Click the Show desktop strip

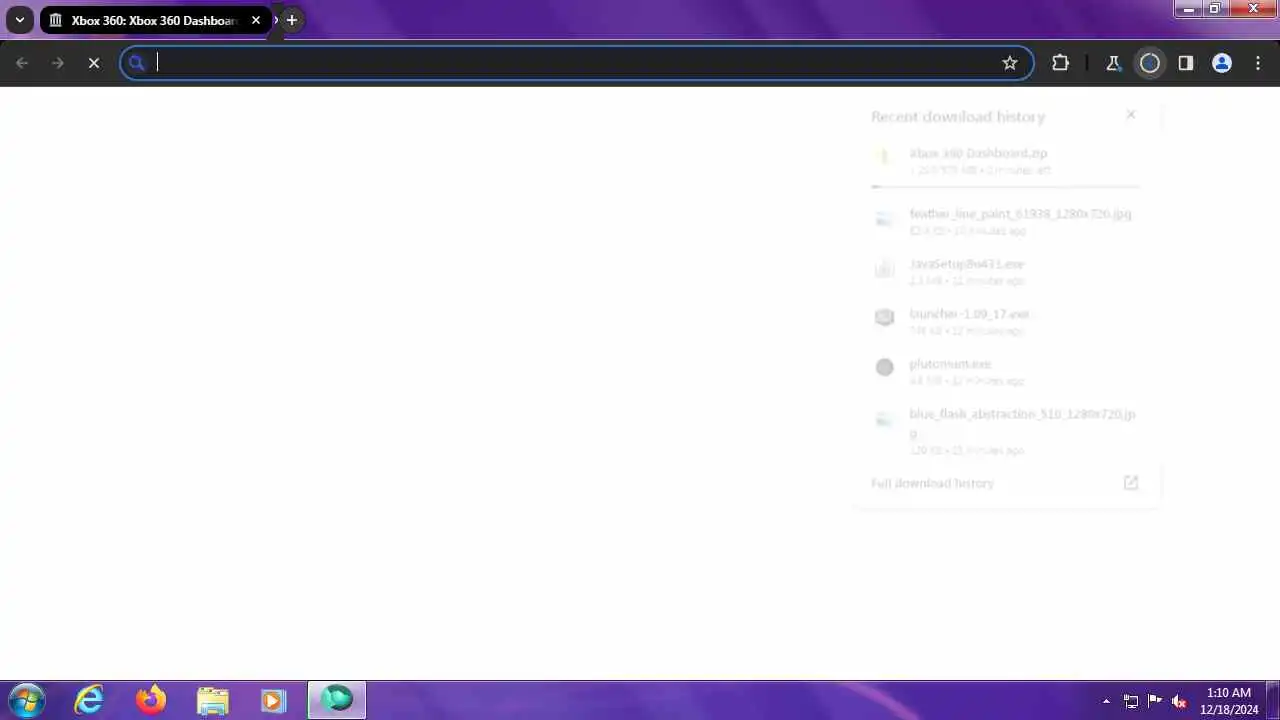pyautogui.click(x=1273, y=700)
